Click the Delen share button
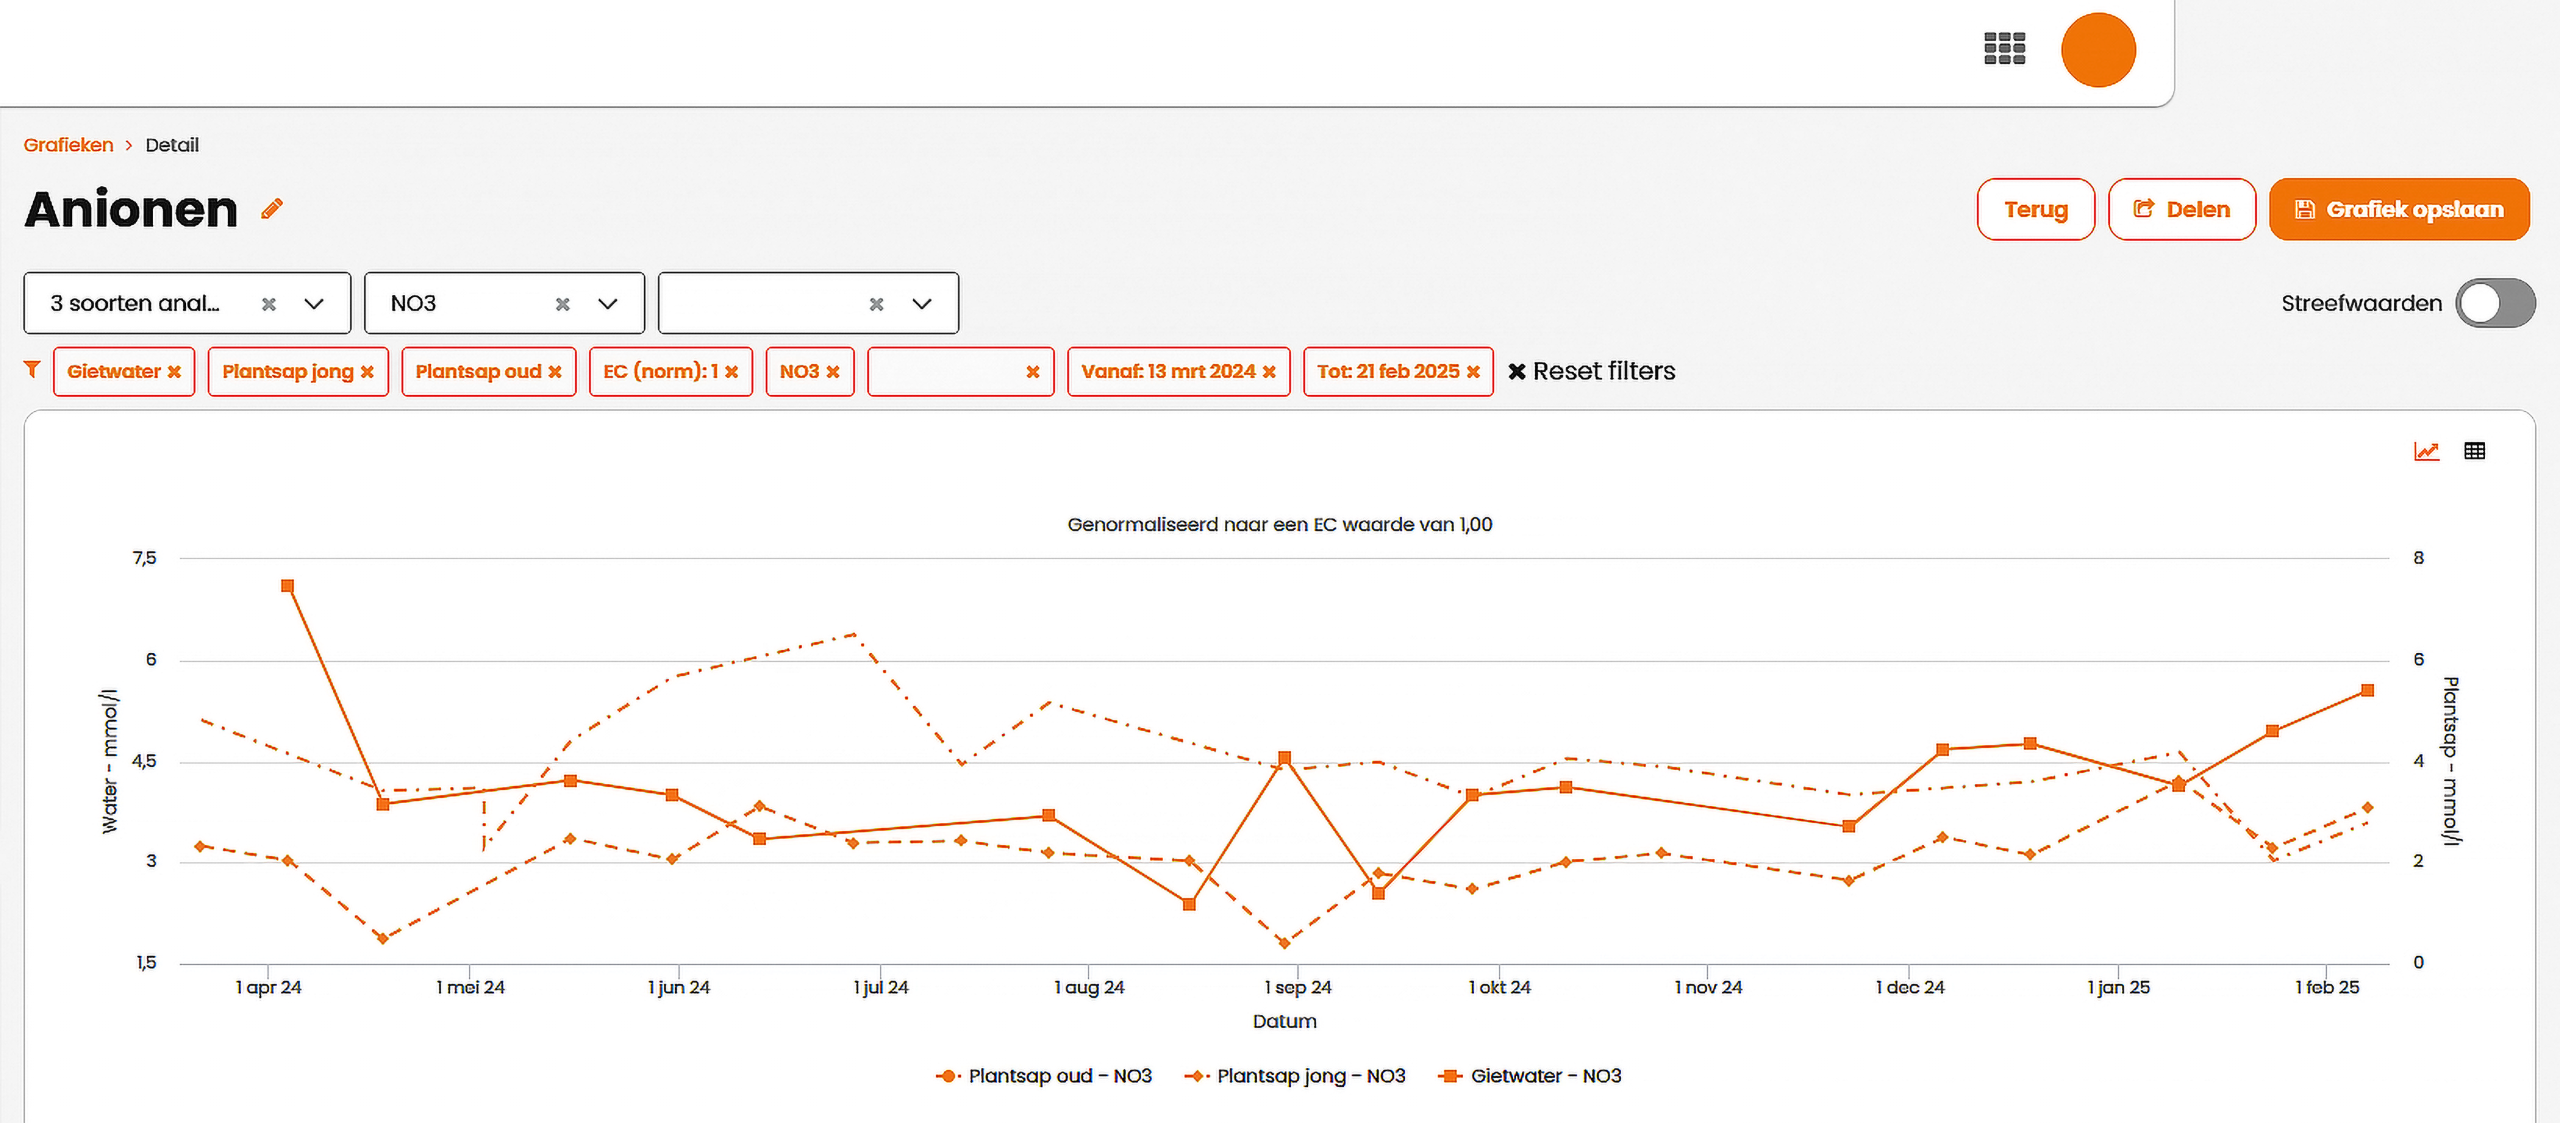2560x1123 pixels. 2181,210
